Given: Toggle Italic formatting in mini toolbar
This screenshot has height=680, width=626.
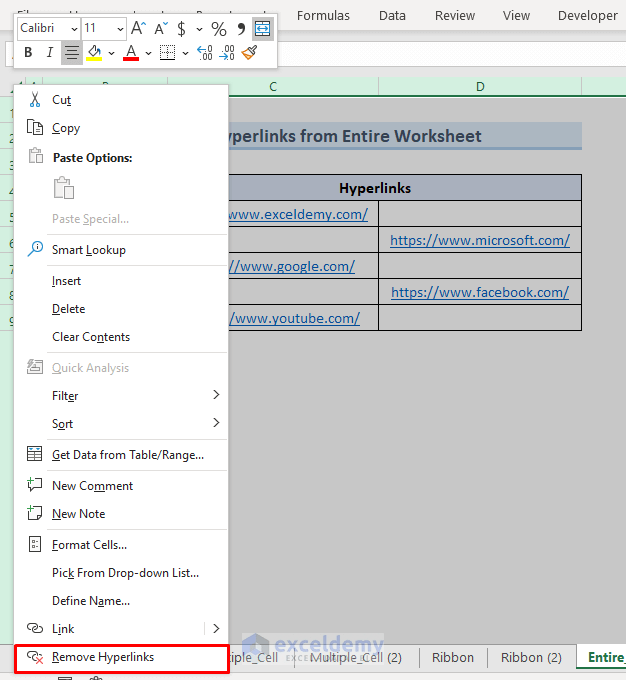Looking at the screenshot, I should pos(49,53).
